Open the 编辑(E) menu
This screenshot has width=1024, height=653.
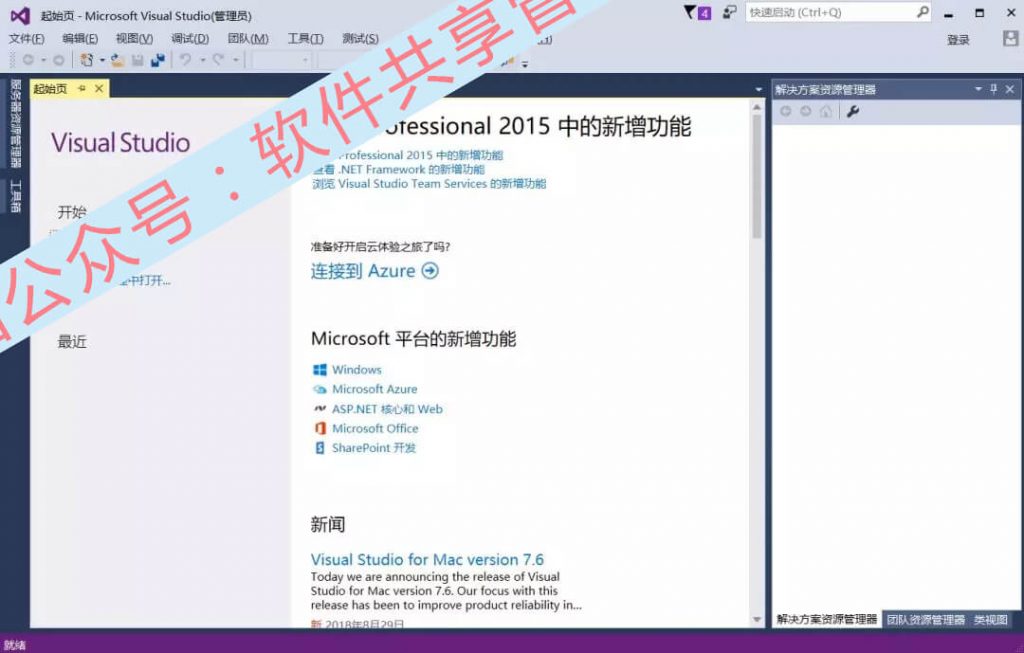[80, 39]
